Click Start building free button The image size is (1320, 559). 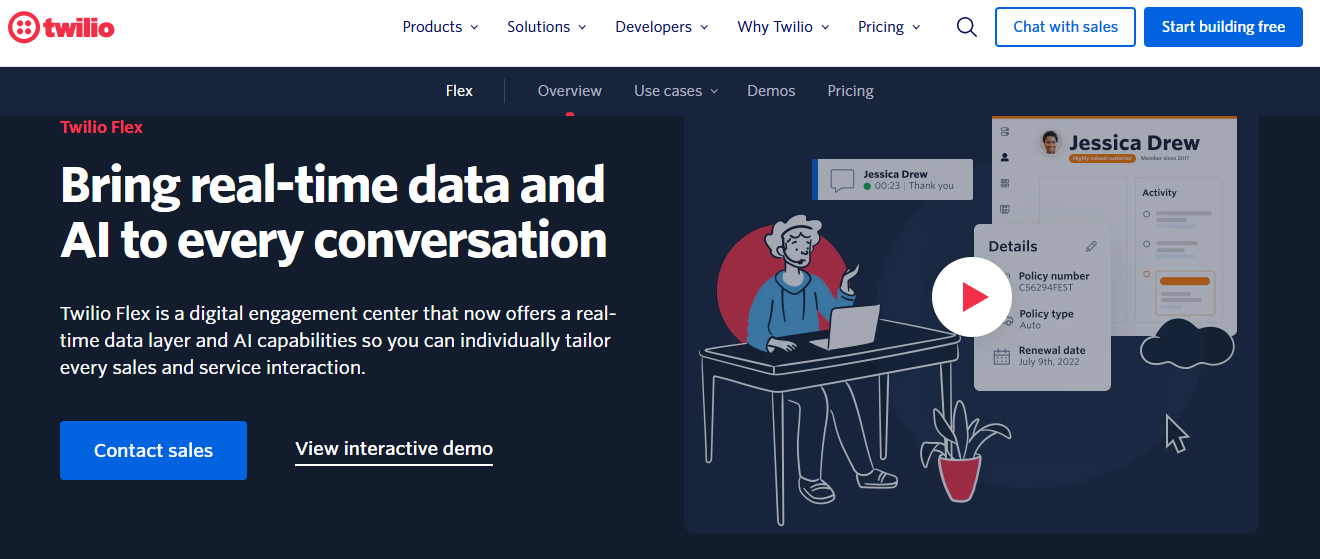(1223, 27)
